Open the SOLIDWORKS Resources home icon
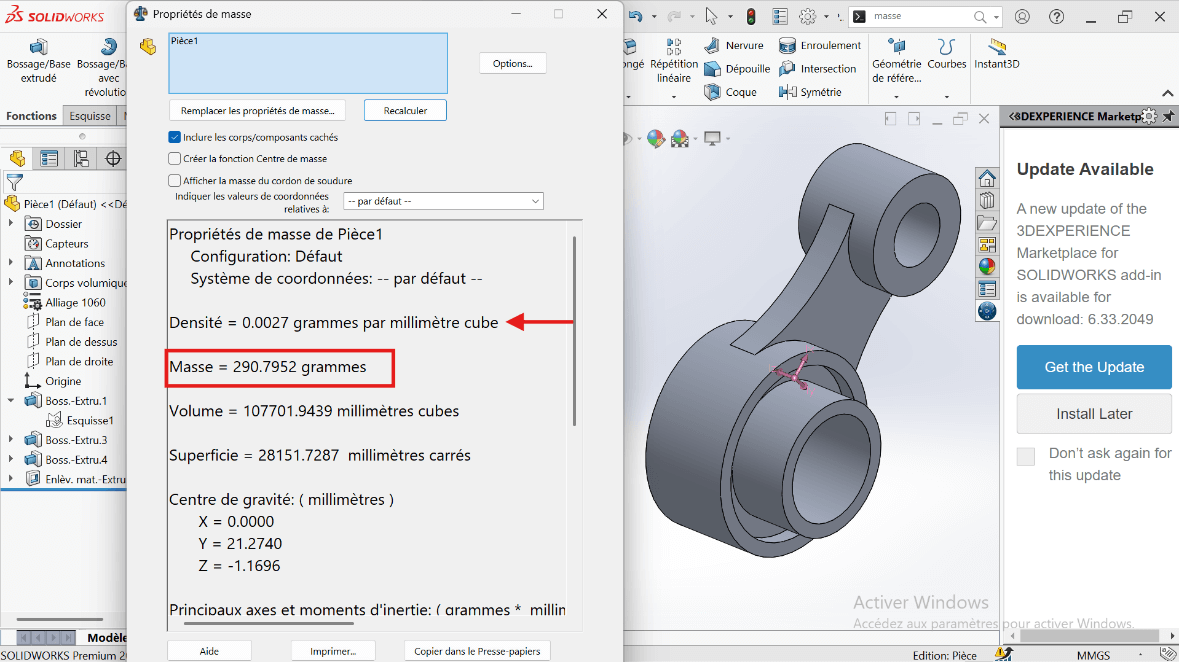1179x662 pixels. click(x=987, y=179)
